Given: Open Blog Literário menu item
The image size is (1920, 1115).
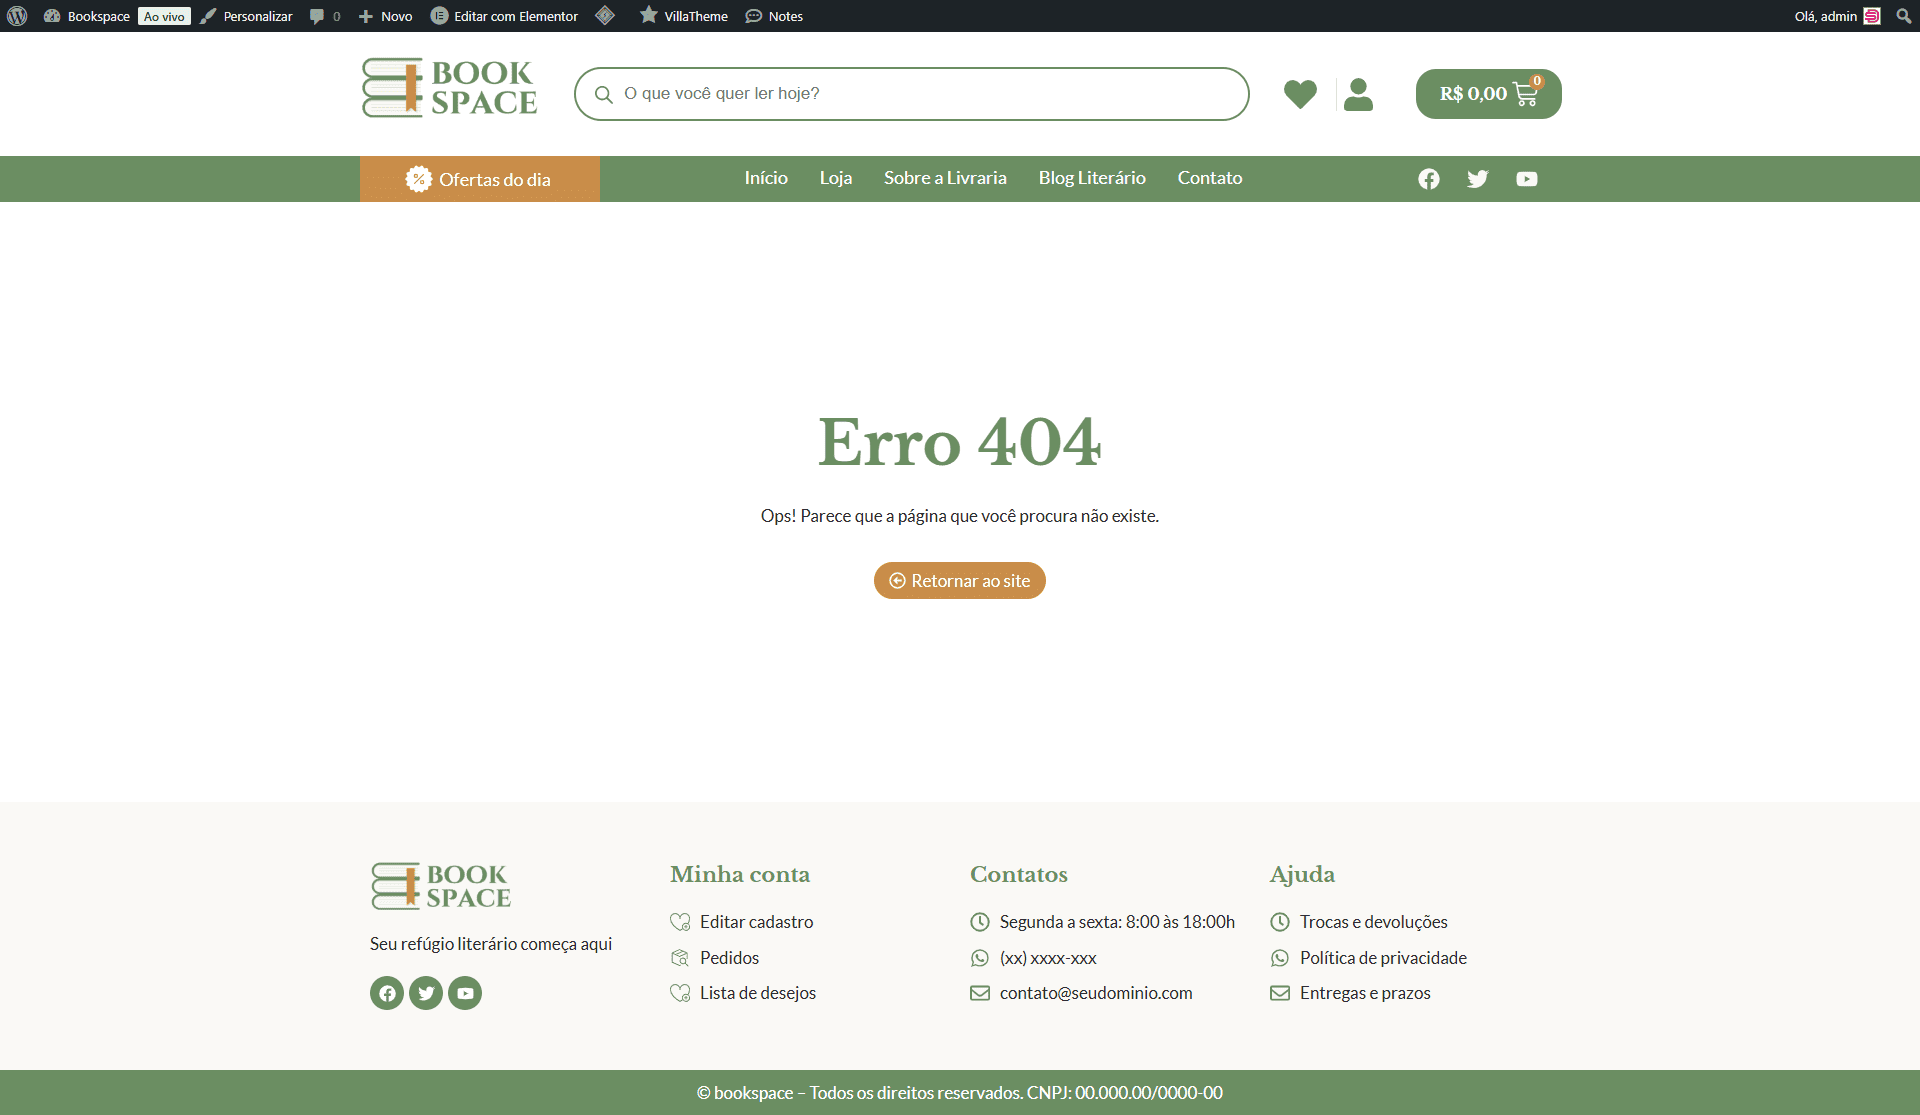Looking at the screenshot, I should click(1092, 178).
